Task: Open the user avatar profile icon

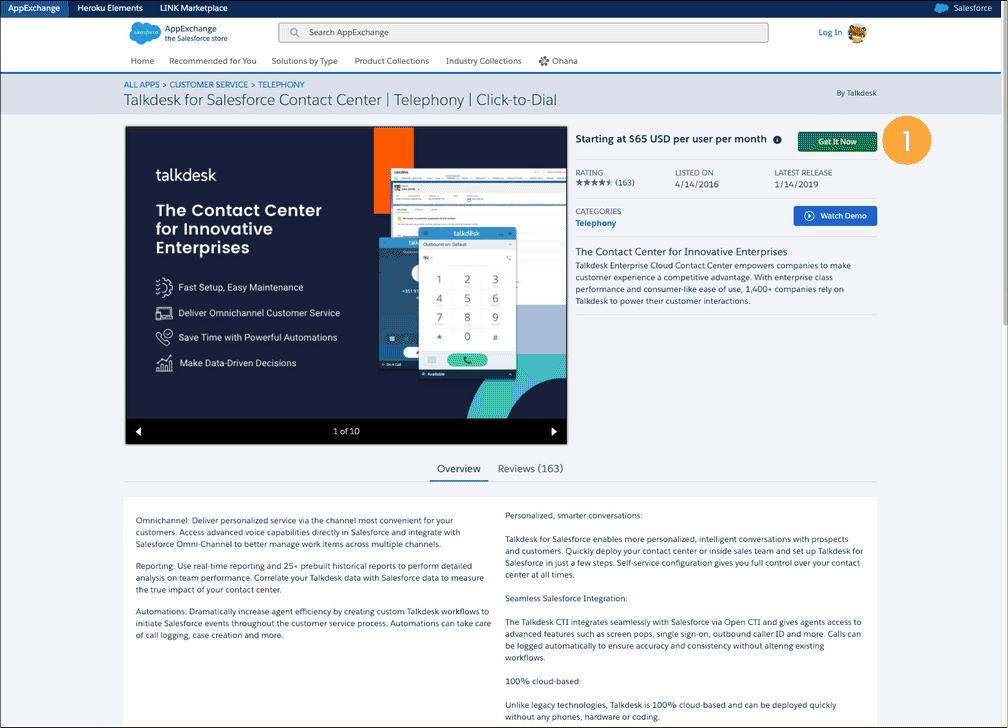Action: pos(857,32)
